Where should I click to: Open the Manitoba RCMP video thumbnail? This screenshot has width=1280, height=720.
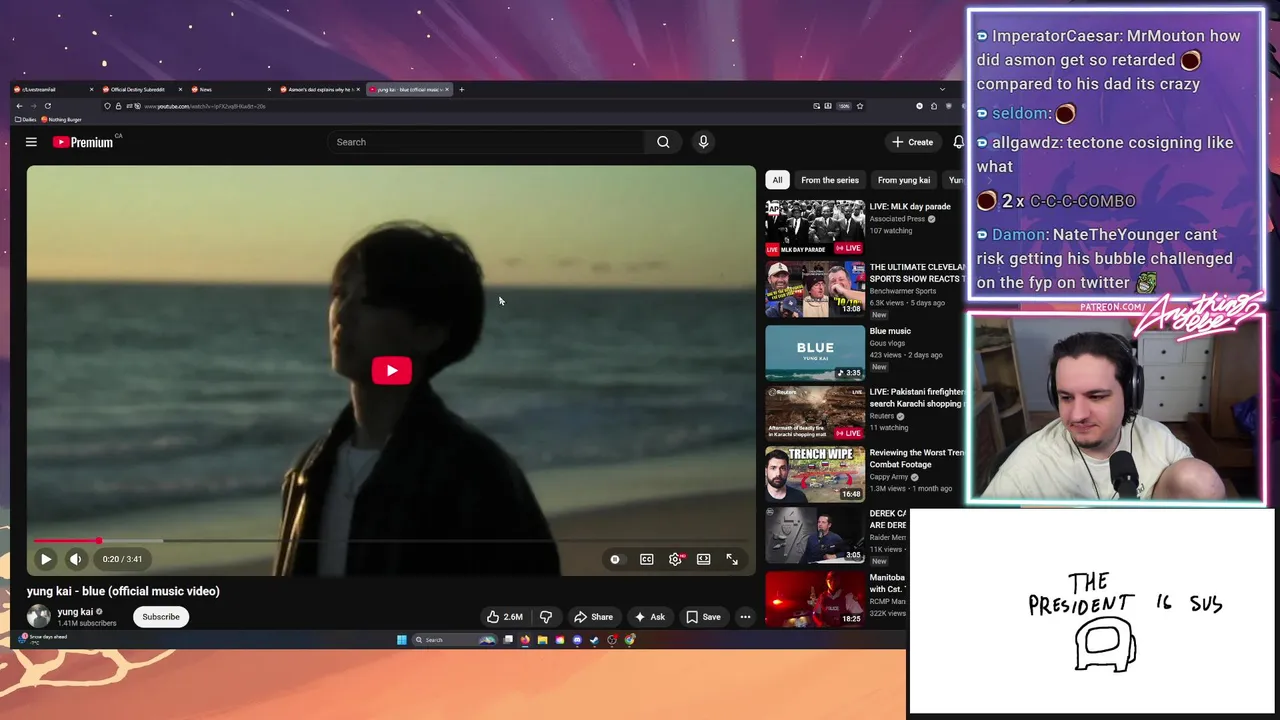[815, 598]
